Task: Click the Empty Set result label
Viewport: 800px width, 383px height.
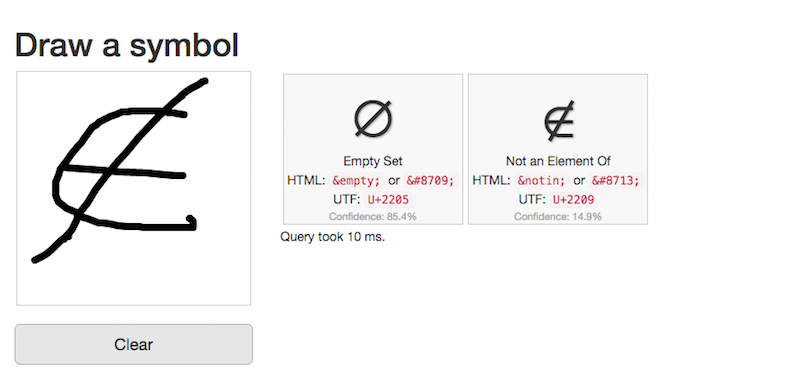Action: pyautogui.click(x=373, y=161)
